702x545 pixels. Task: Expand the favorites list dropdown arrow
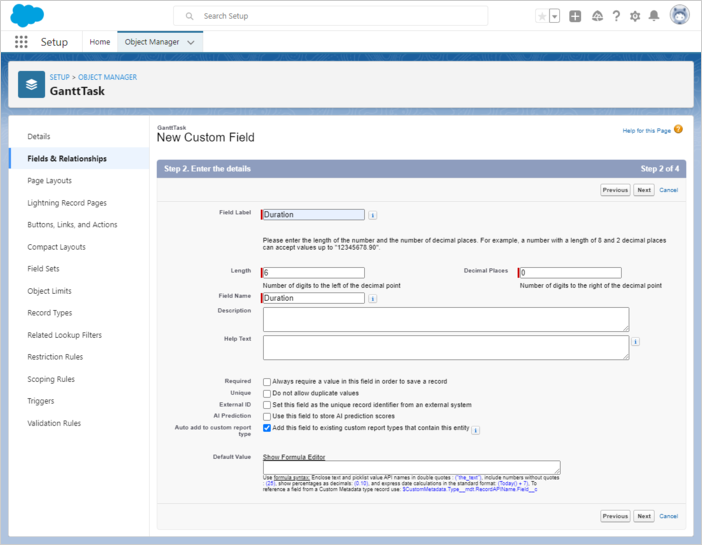pos(555,17)
